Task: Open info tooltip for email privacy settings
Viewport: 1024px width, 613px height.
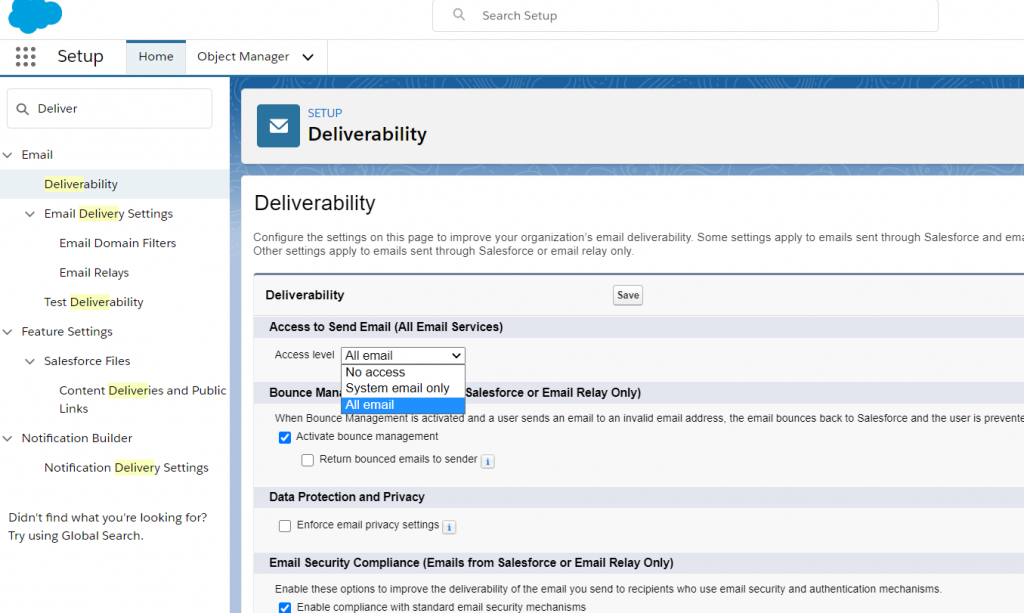Action: [447, 526]
